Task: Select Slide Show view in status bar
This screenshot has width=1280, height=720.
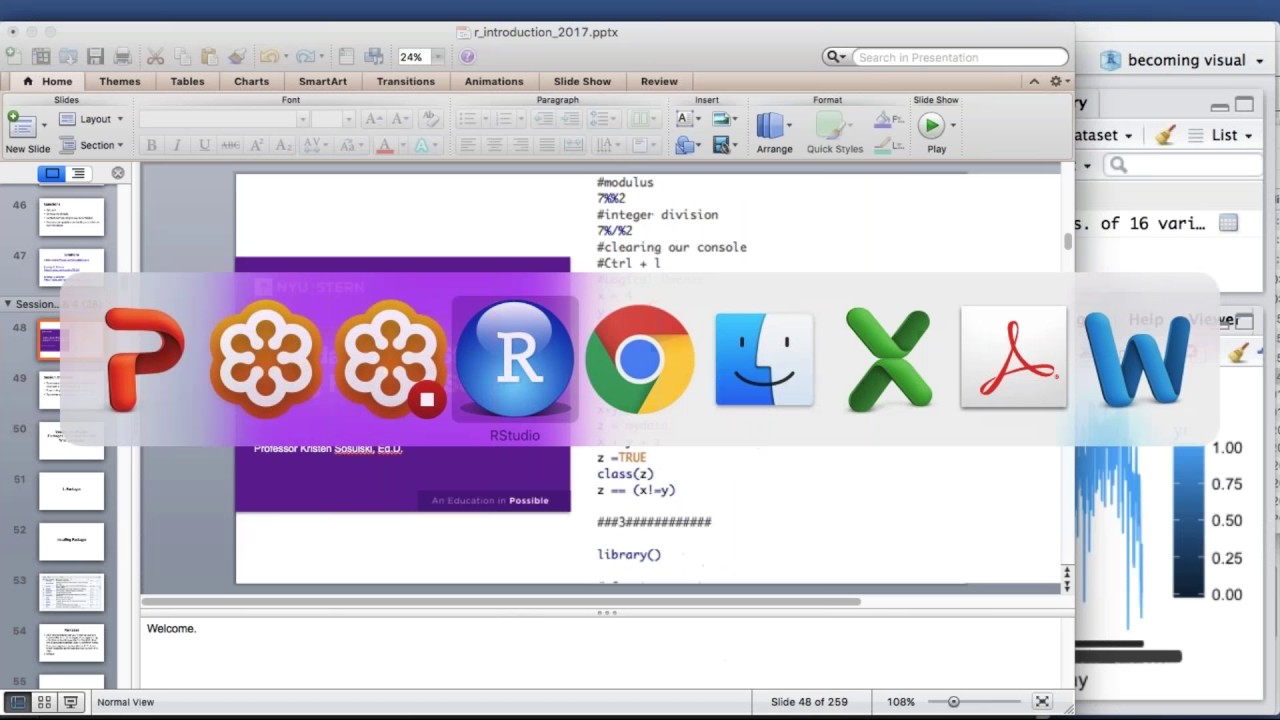Action: [x=70, y=702]
